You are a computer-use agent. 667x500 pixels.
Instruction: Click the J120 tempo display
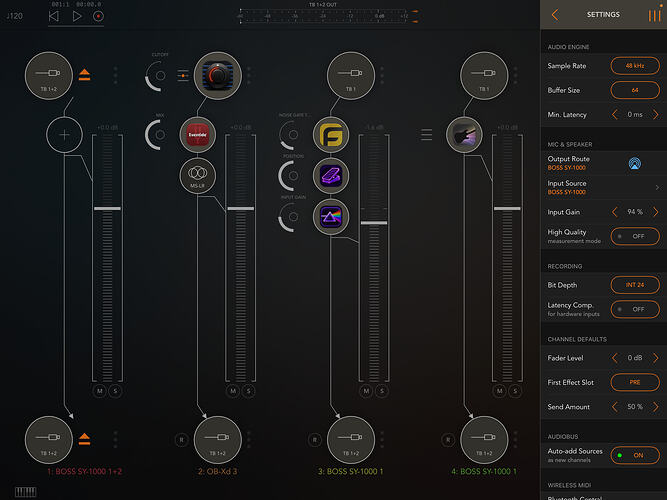pos(14,16)
